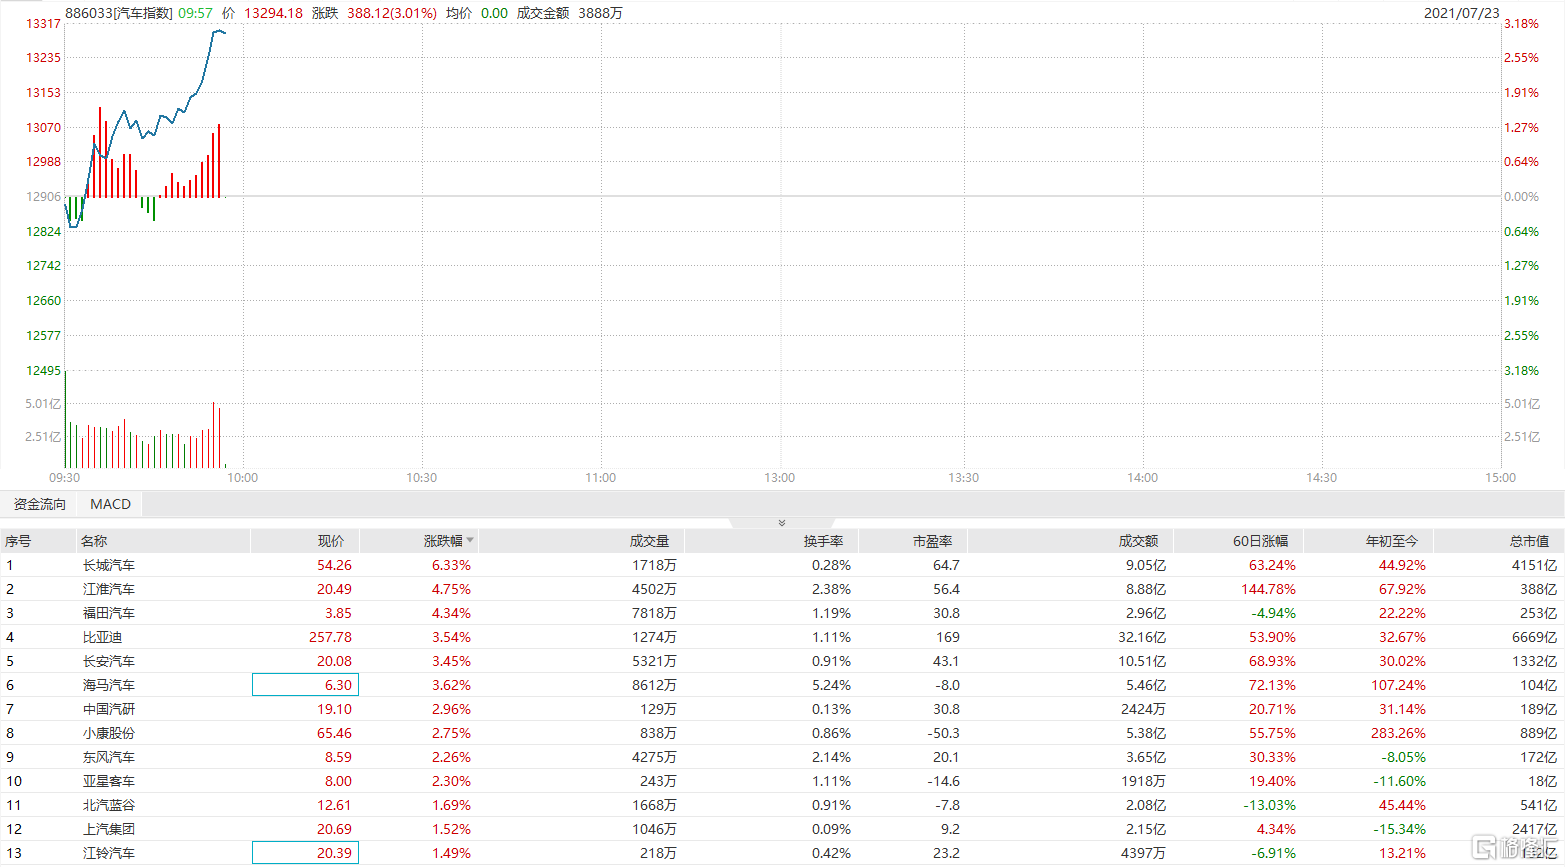Click 上汽集团 P/E ratio 9.2
The width and height of the screenshot is (1565, 867).
(949, 829)
